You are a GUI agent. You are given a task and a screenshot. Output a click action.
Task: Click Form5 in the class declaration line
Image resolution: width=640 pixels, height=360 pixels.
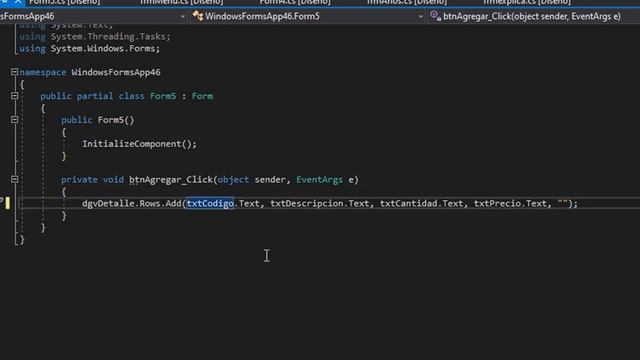[163, 96]
